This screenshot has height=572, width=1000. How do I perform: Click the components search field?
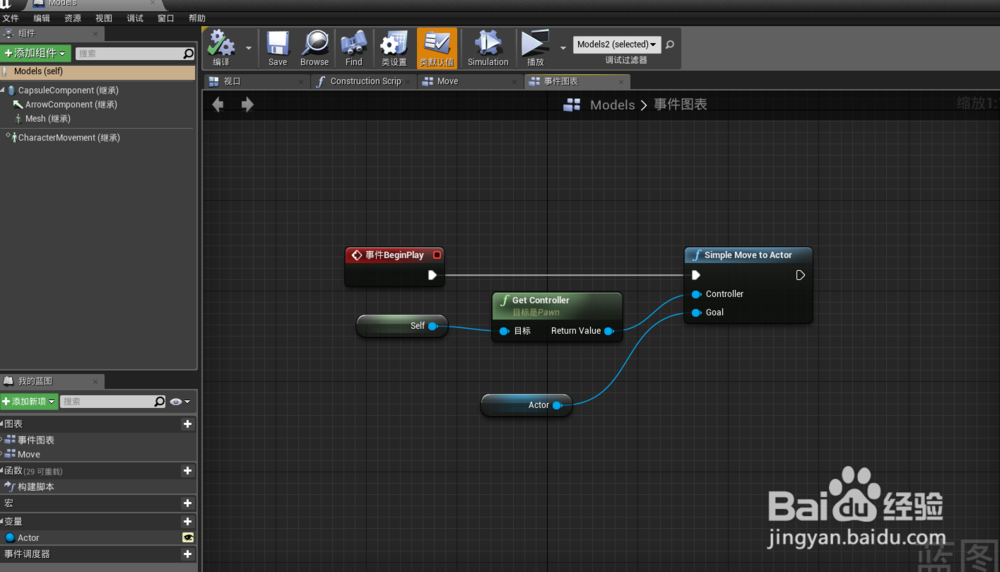click(x=135, y=54)
